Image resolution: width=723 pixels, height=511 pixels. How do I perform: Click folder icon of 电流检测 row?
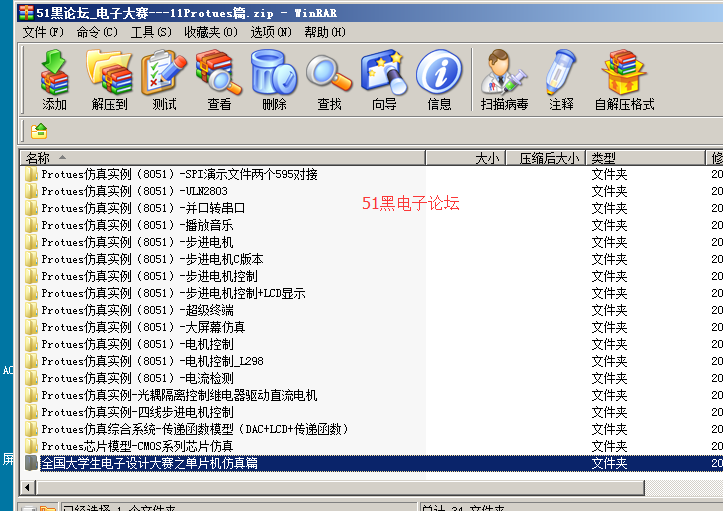click(x=31, y=378)
